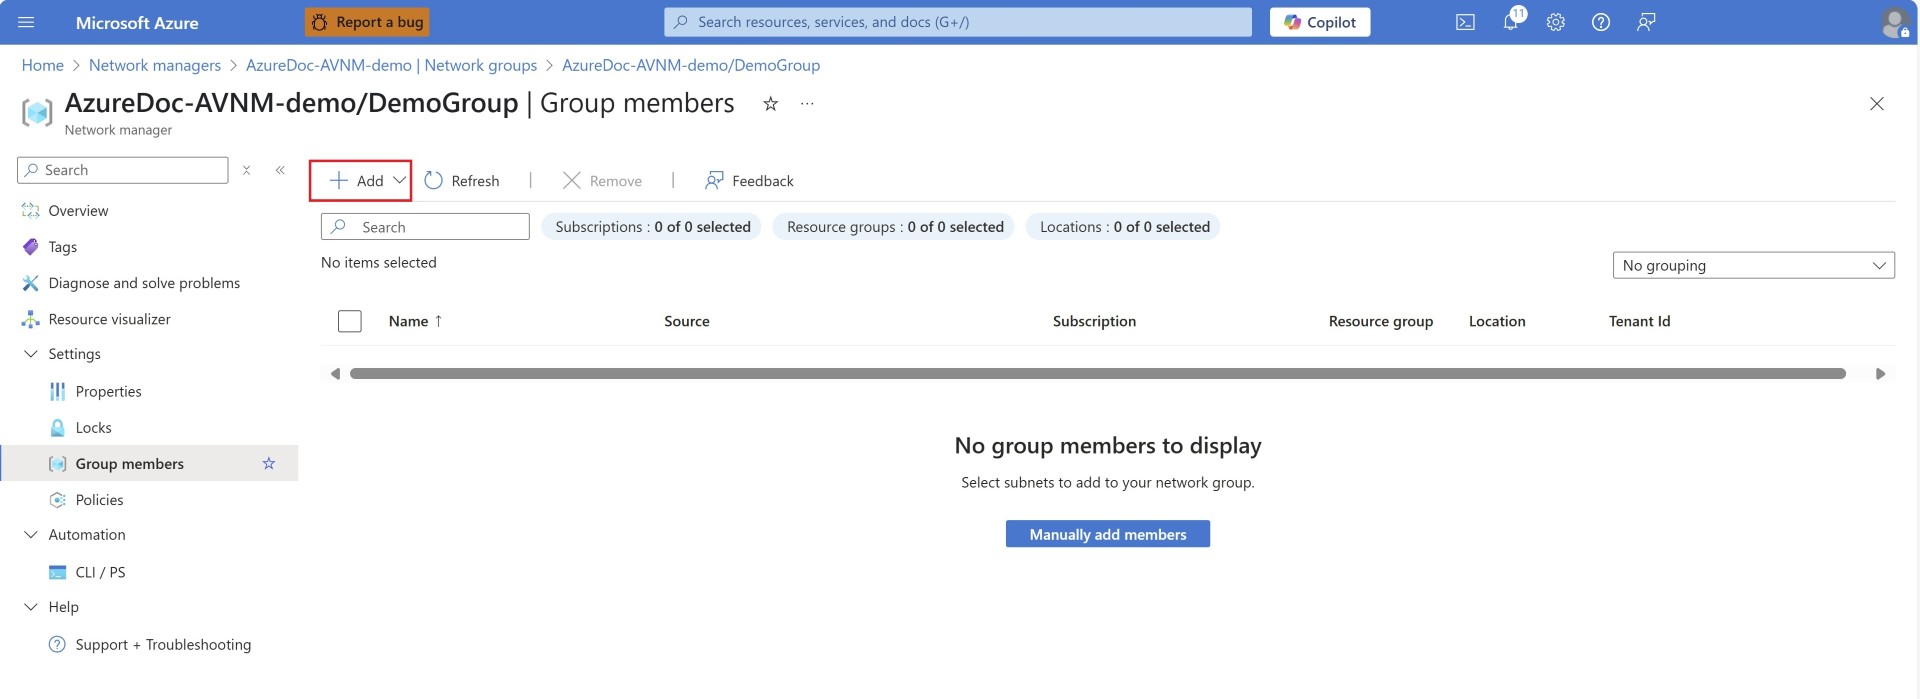Open the No grouping dropdown
The height and width of the screenshot is (699, 1920).
(x=1753, y=266)
